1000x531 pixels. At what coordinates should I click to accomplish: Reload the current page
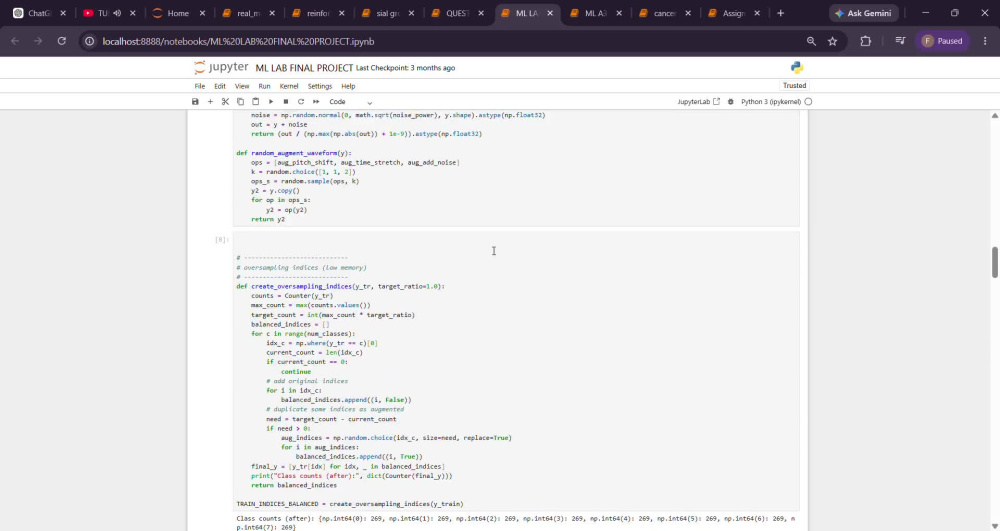62,41
